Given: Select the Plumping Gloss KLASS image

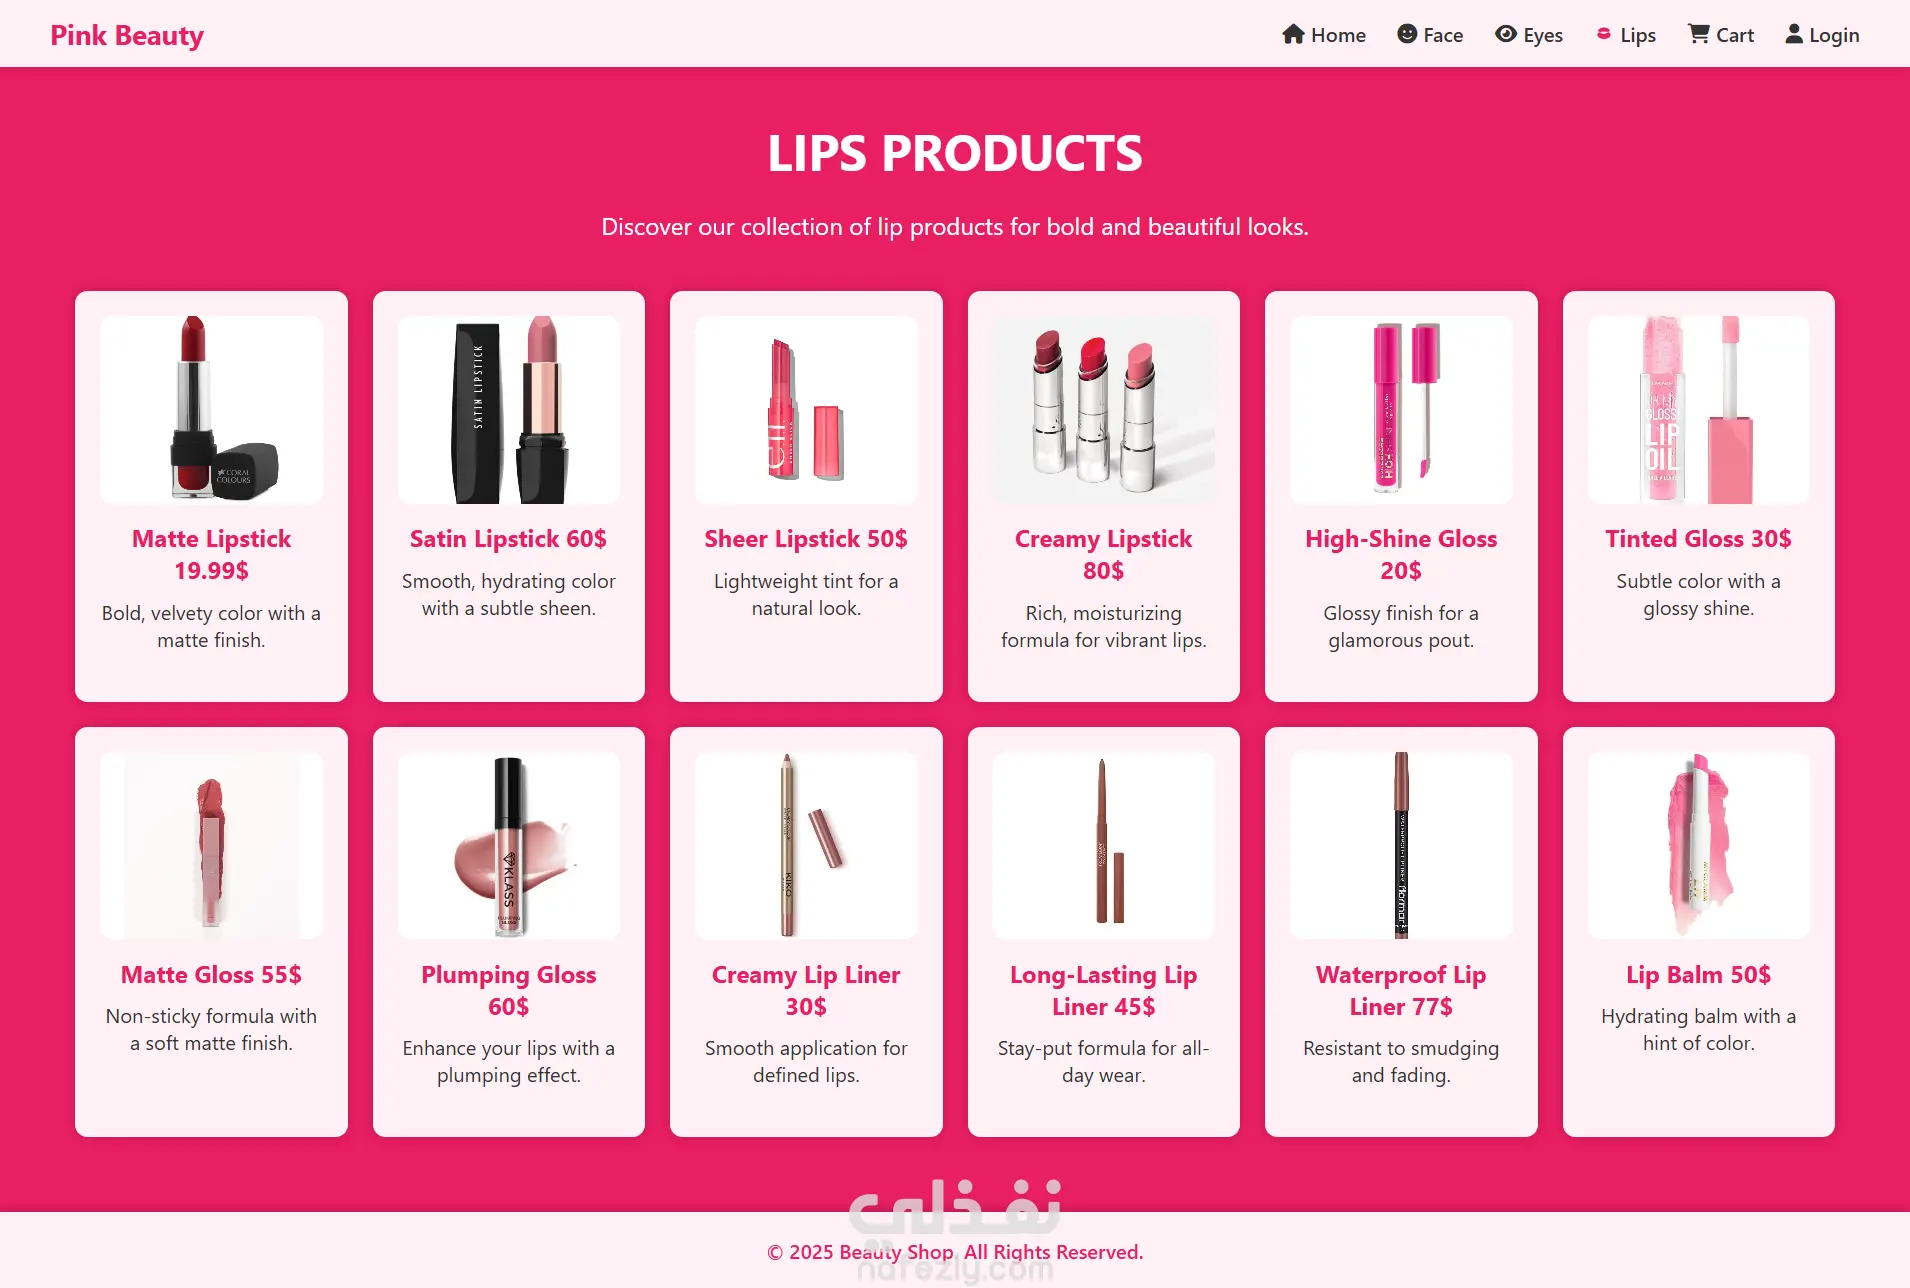Looking at the screenshot, I should pyautogui.click(x=508, y=845).
